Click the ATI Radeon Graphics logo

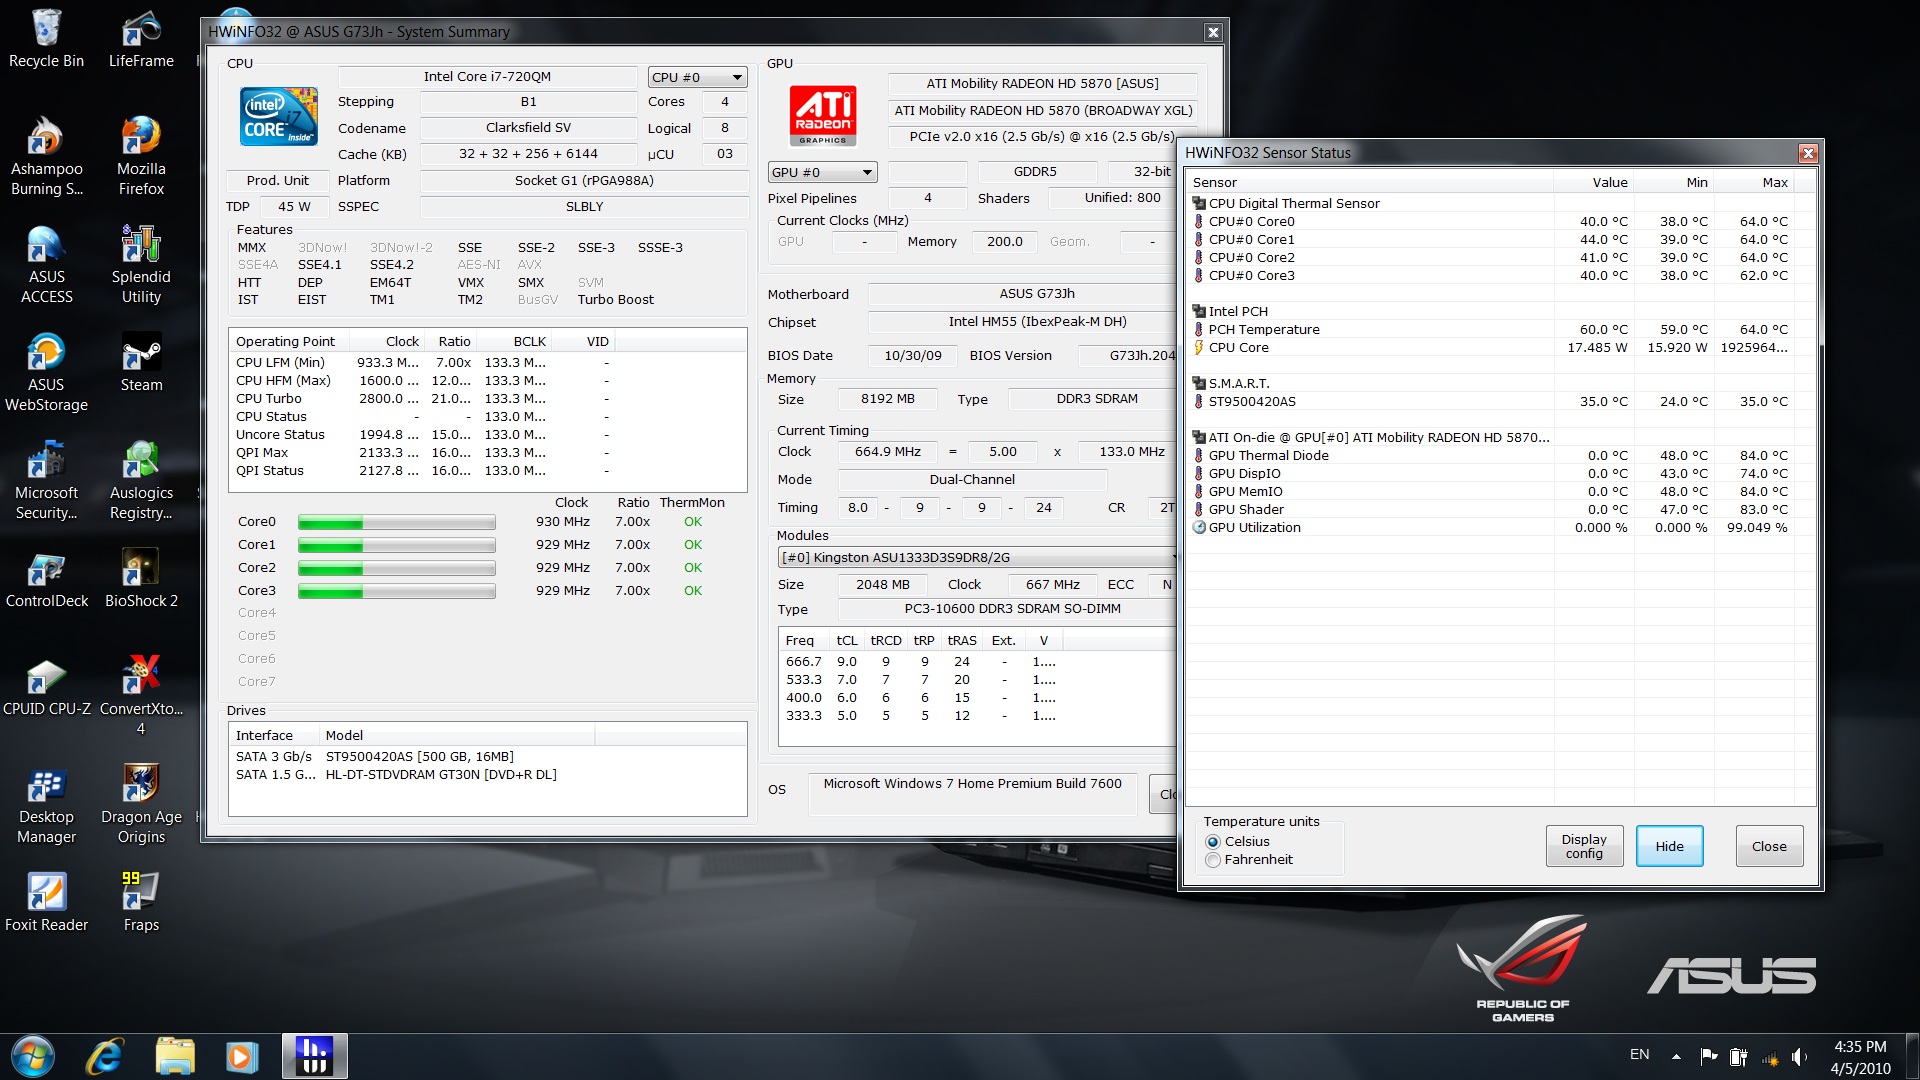point(823,116)
